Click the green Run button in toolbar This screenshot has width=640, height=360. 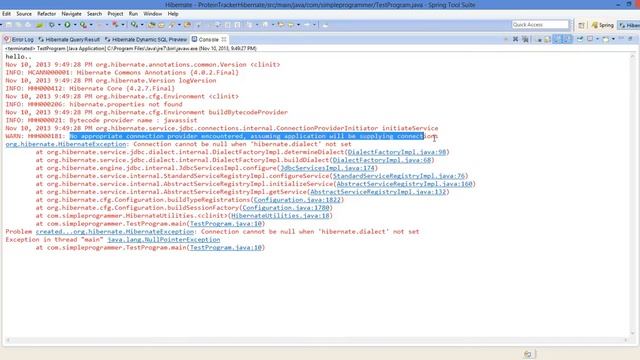pos(67,25)
